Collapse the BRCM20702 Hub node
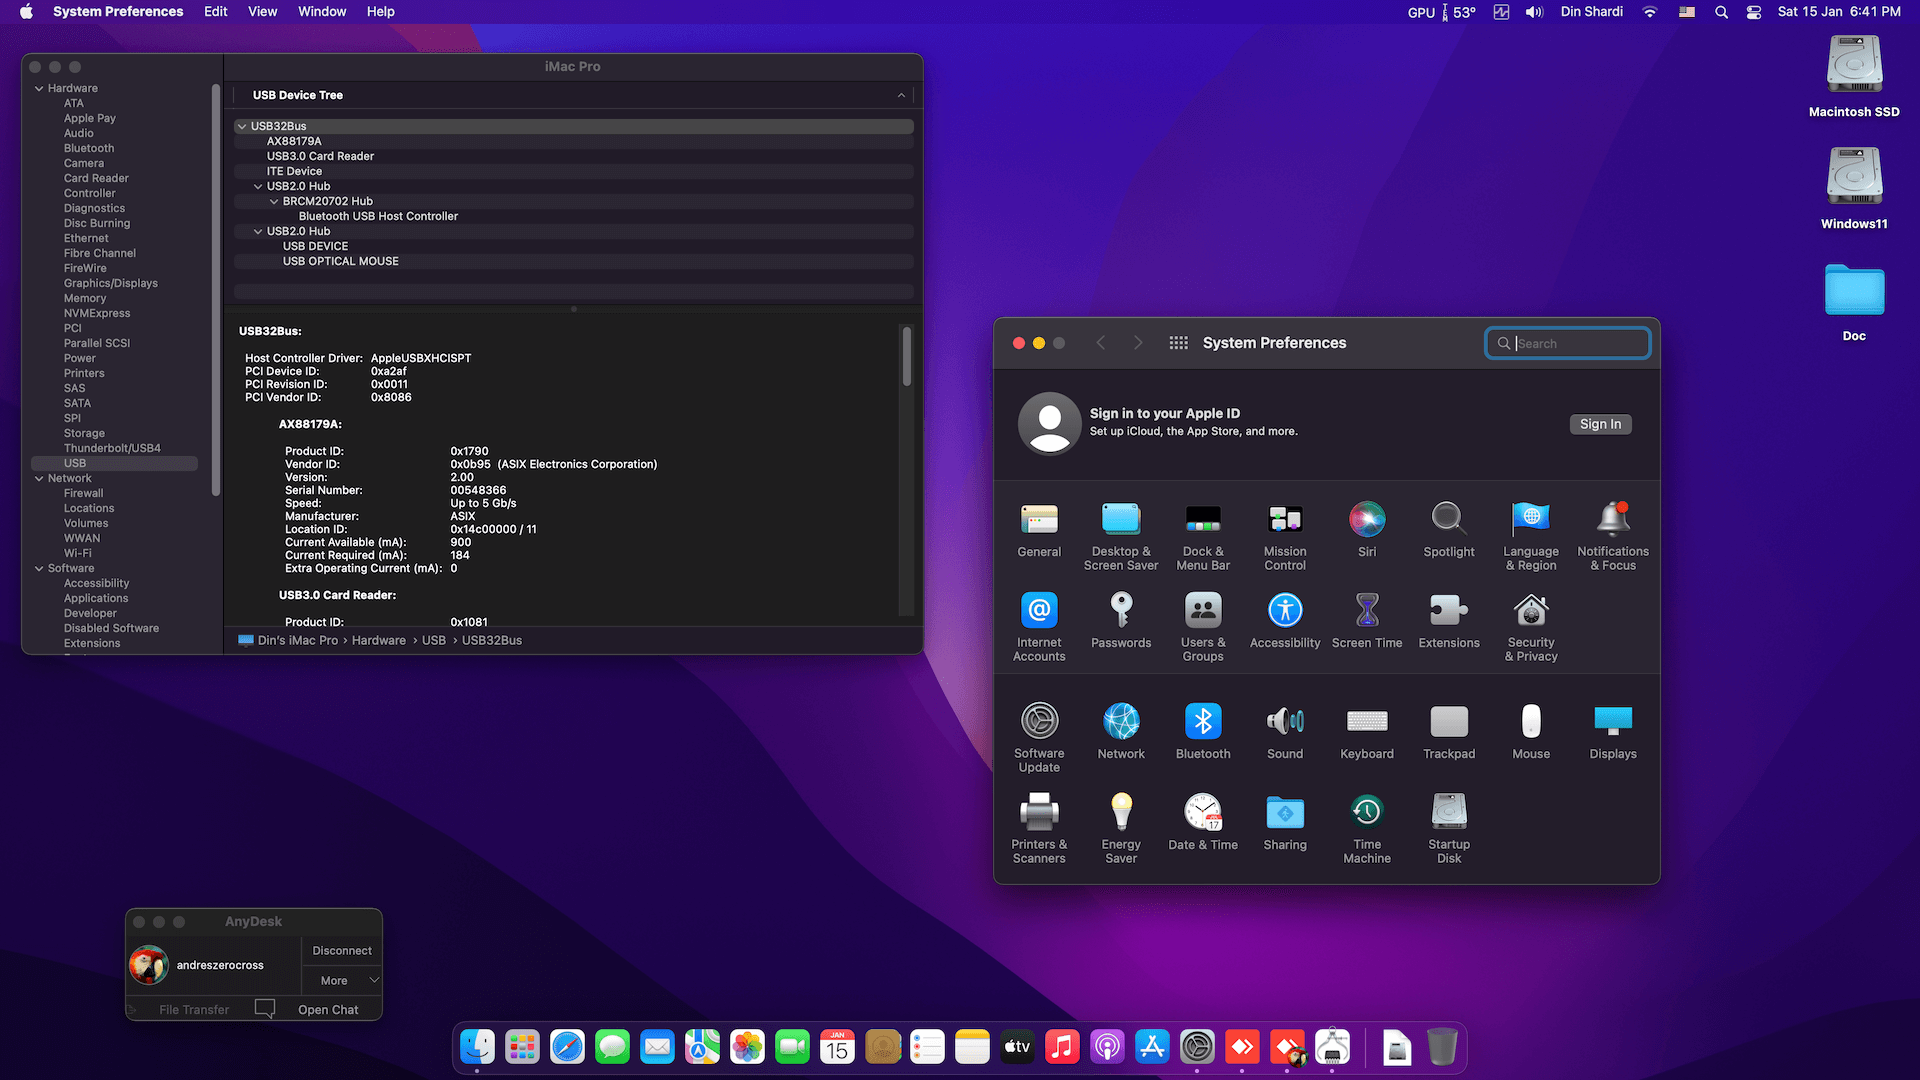Image resolution: width=1920 pixels, height=1080 pixels. (274, 202)
